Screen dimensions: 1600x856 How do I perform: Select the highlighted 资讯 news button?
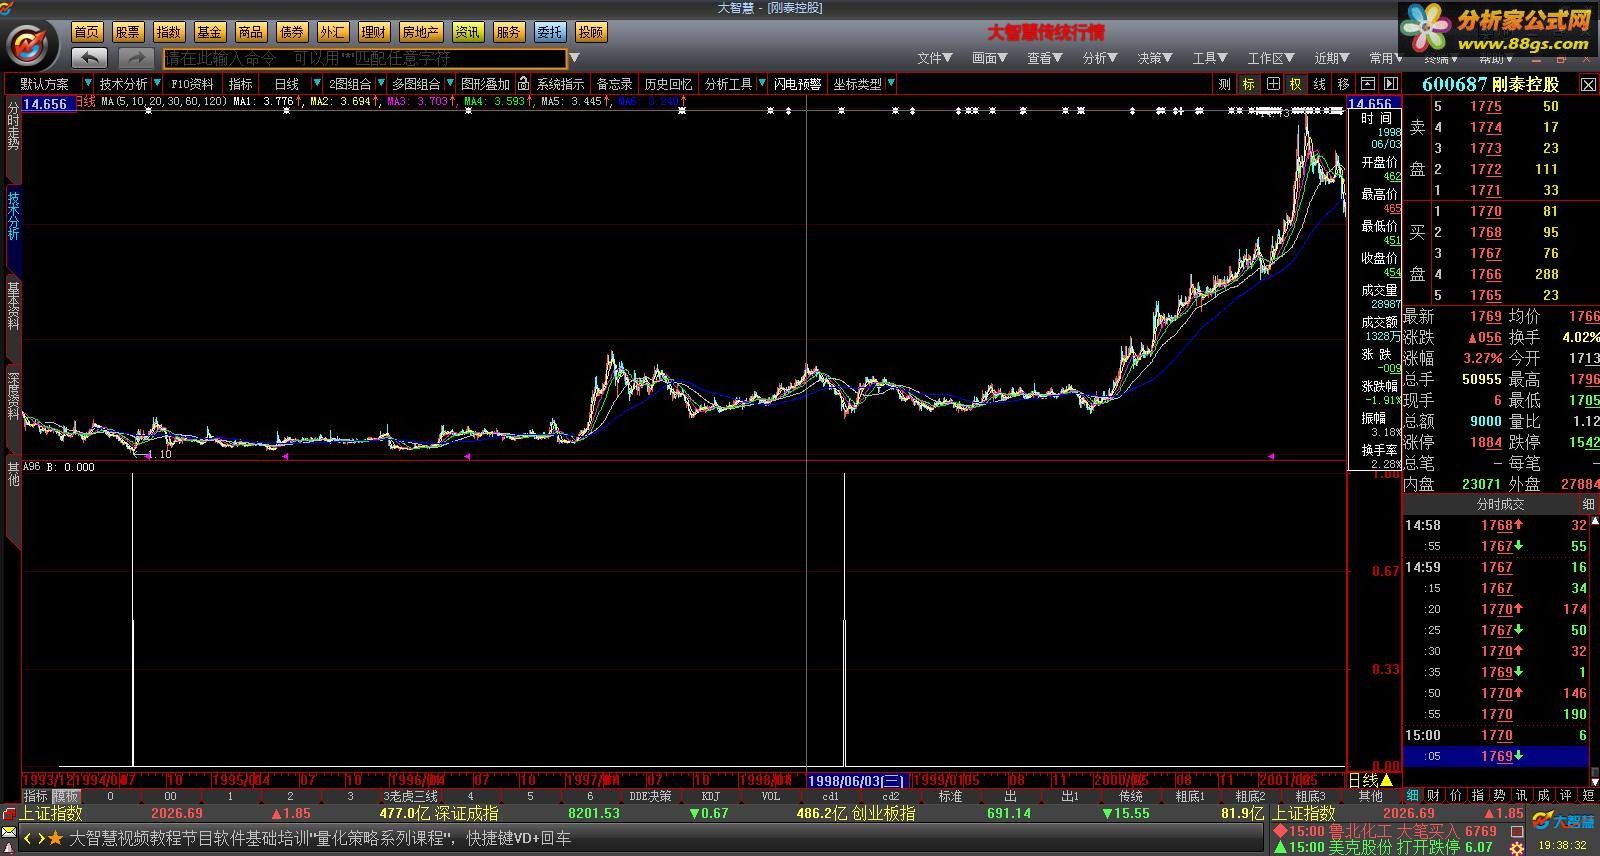click(x=467, y=32)
